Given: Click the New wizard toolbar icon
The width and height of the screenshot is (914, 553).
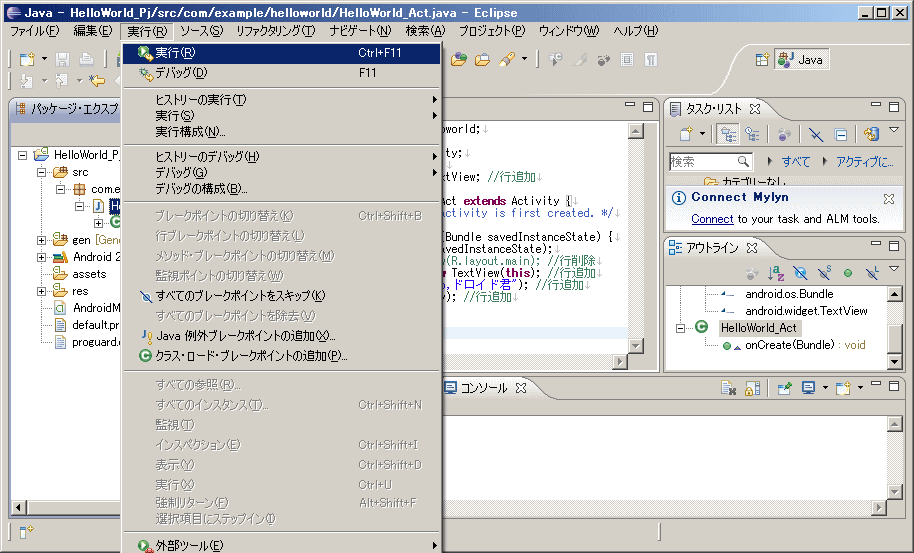Looking at the screenshot, I should coord(27,59).
